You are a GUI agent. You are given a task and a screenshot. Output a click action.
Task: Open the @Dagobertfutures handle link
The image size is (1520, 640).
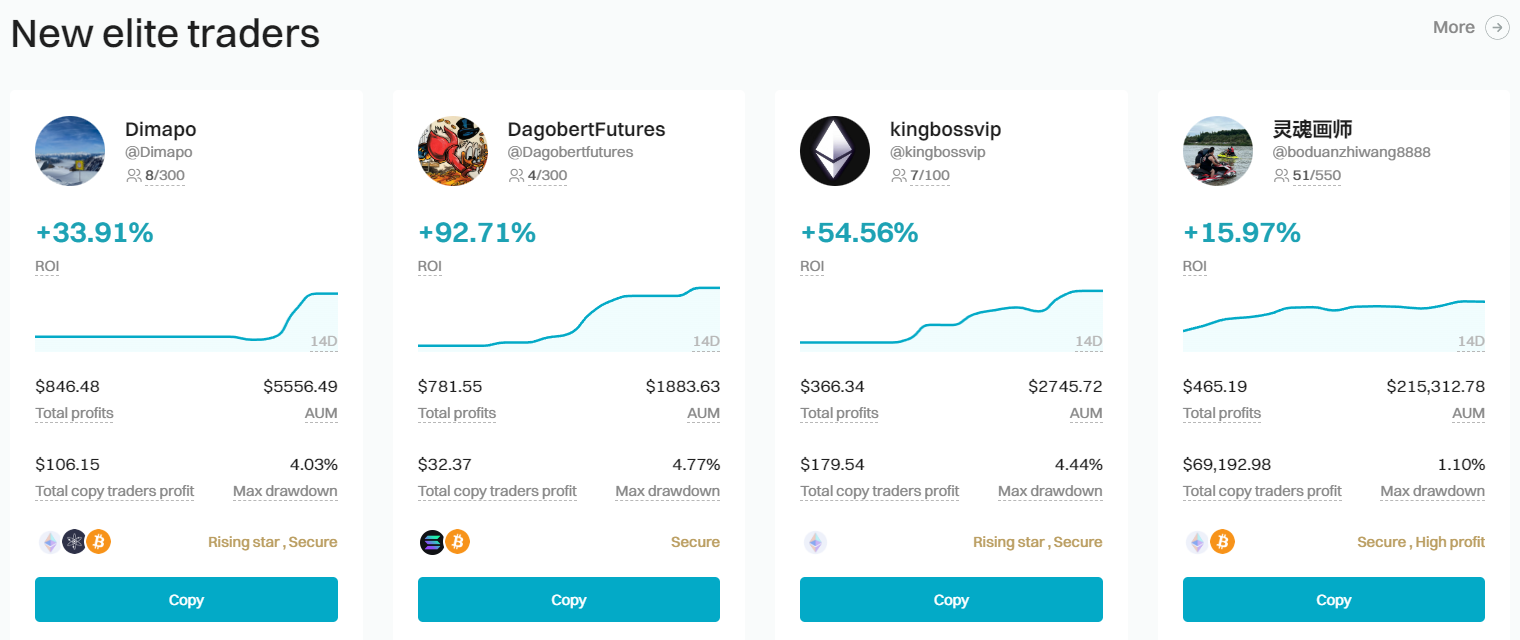pyautogui.click(x=570, y=152)
